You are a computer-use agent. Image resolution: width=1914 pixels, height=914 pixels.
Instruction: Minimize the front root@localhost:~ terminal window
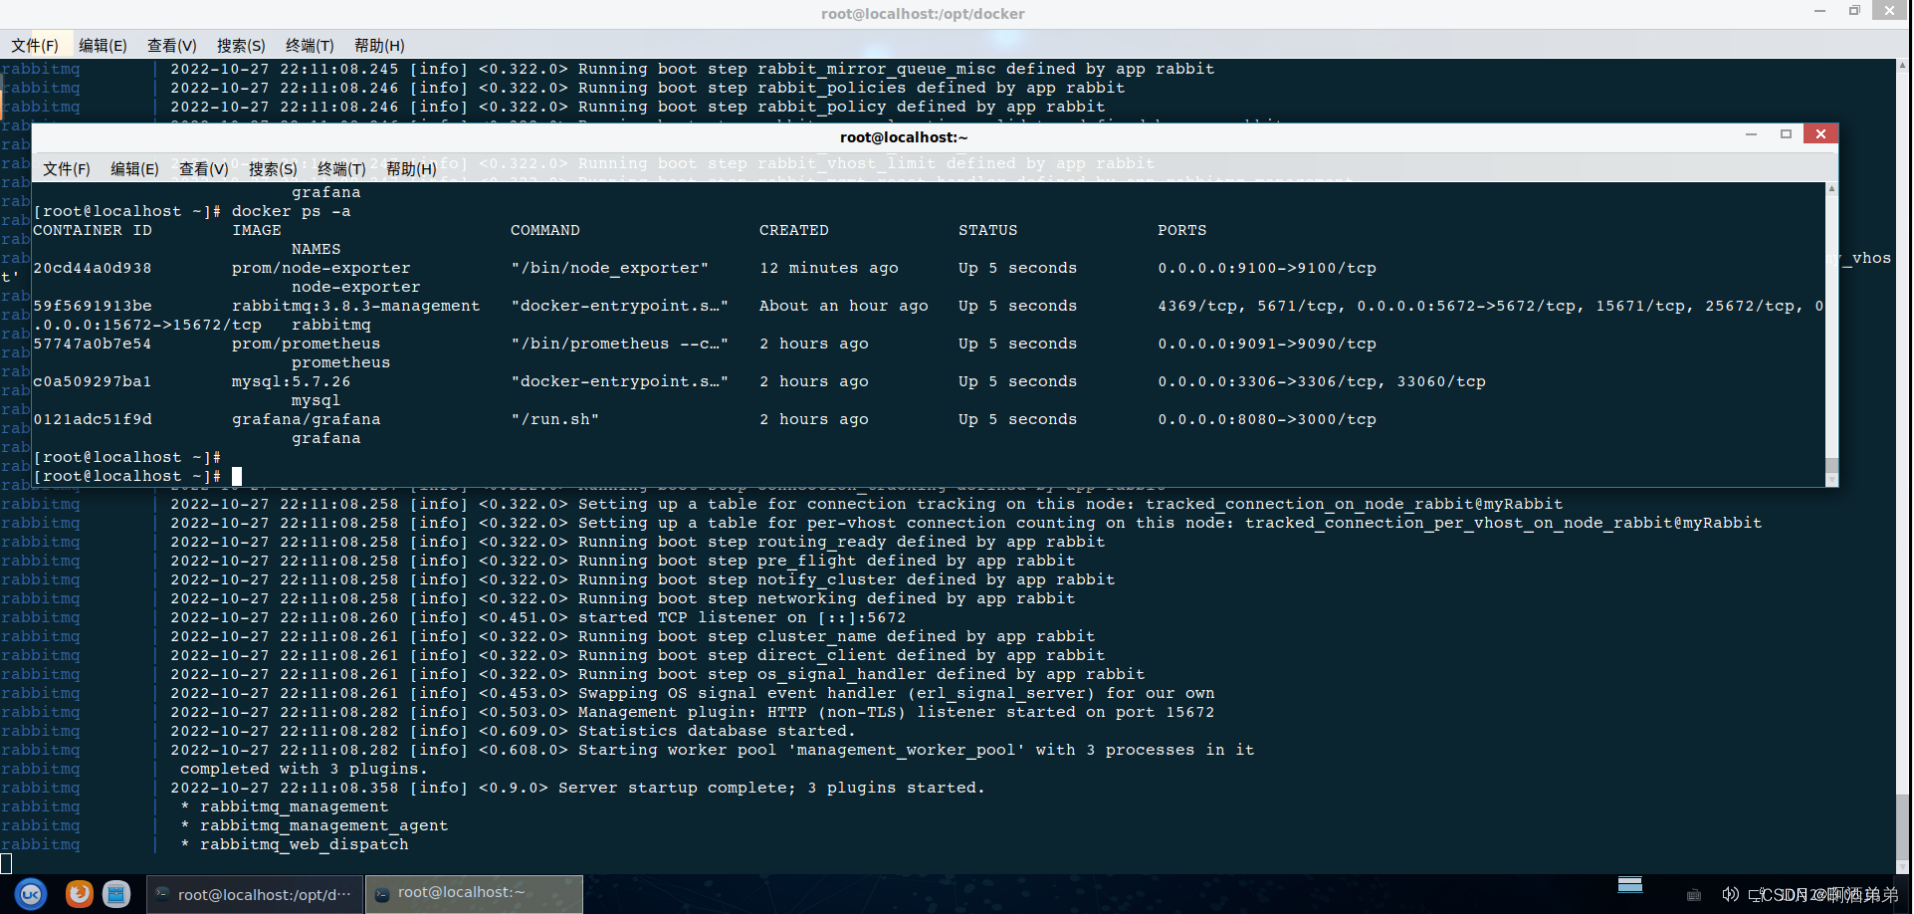pyautogui.click(x=1751, y=134)
